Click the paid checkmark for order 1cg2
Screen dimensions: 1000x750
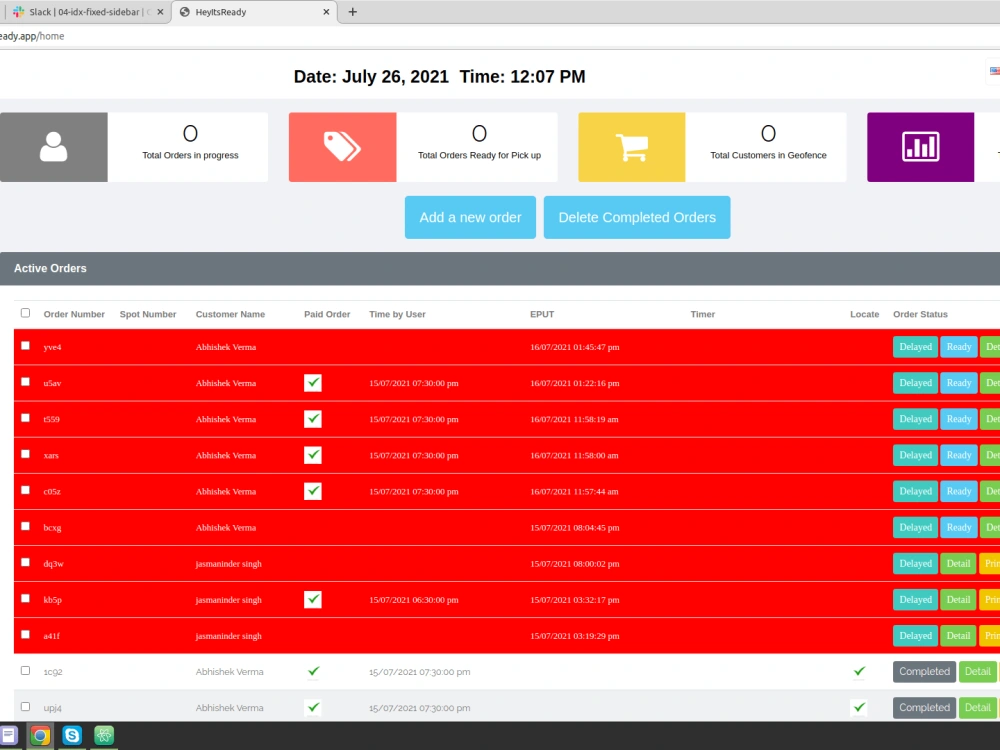pyautogui.click(x=313, y=672)
